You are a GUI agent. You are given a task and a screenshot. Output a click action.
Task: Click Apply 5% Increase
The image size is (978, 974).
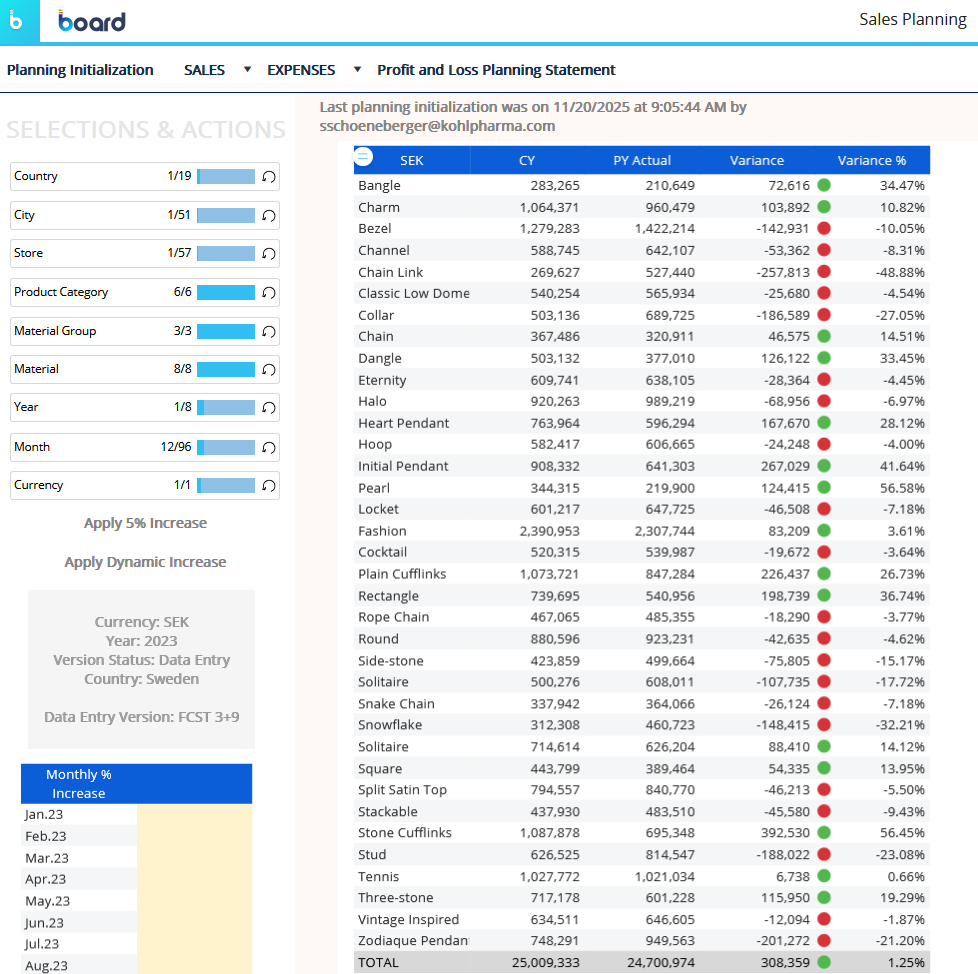[145, 523]
